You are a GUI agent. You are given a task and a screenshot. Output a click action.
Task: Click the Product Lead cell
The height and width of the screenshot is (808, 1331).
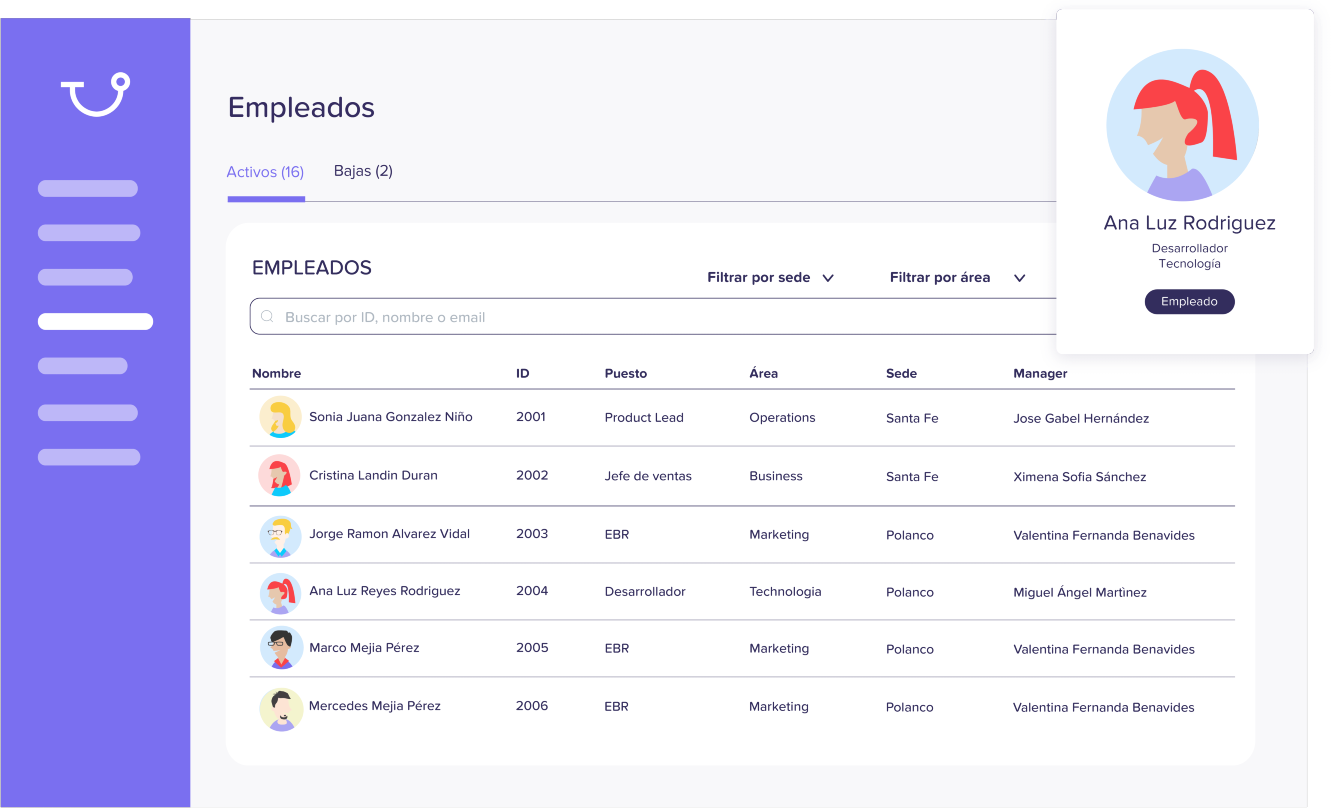coord(644,418)
